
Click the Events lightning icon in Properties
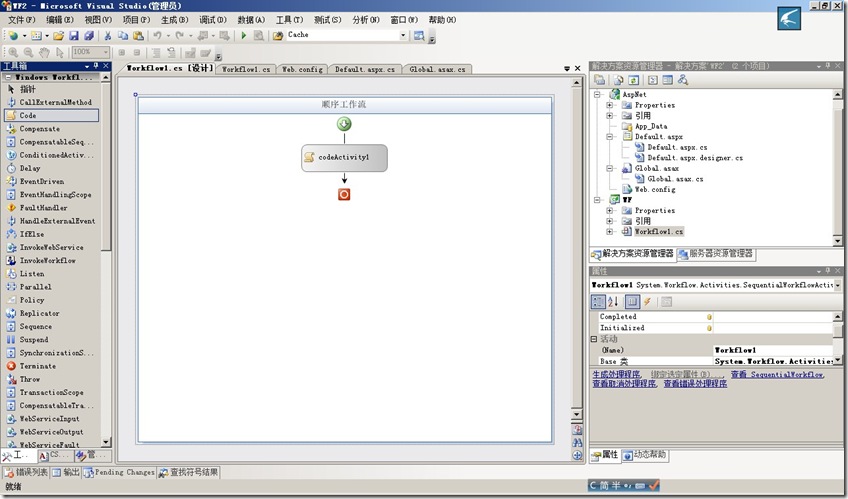pos(647,302)
